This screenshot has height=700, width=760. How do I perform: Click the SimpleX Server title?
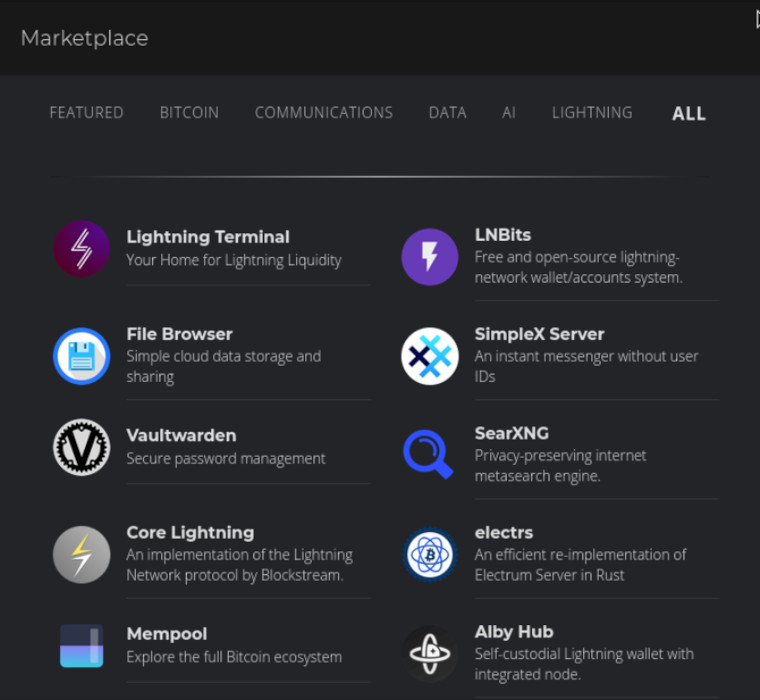539,334
